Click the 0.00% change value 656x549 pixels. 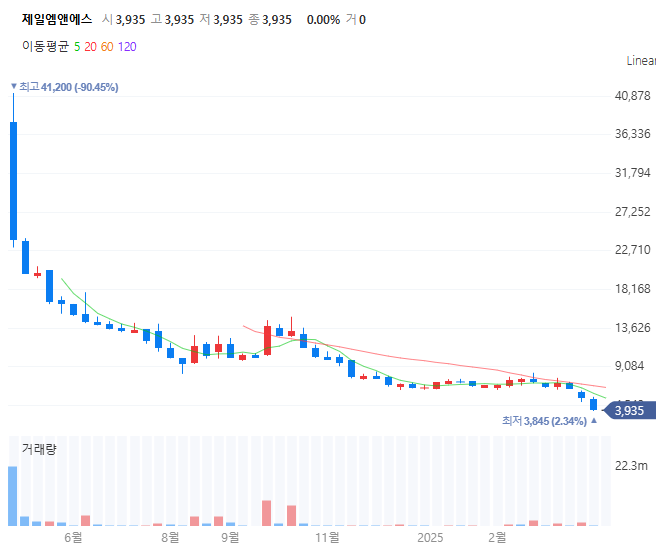click(323, 20)
